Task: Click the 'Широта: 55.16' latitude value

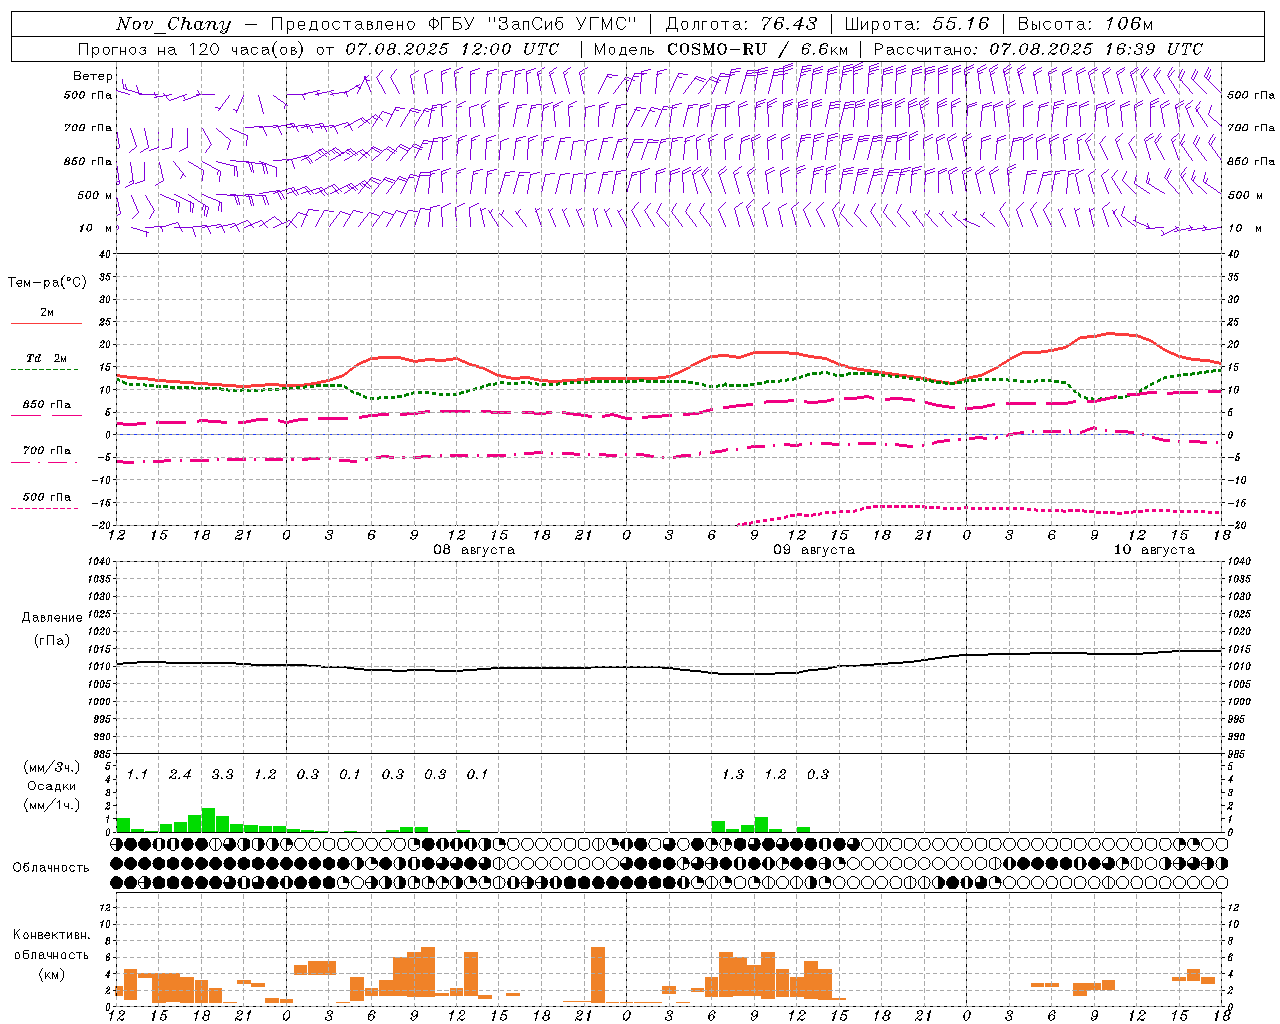Action: (x=917, y=24)
